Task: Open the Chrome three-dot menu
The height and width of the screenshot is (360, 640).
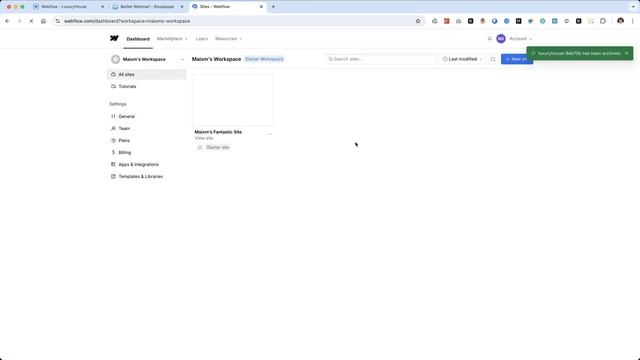Action: click(633, 21)
